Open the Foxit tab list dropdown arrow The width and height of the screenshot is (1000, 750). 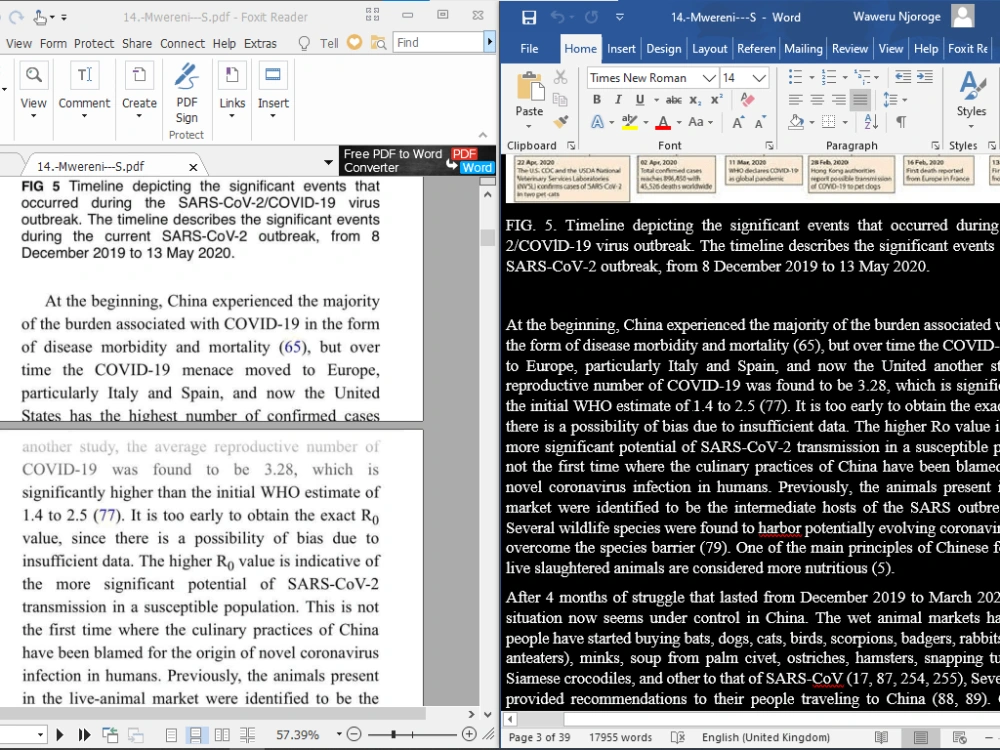tap(328, 163)
